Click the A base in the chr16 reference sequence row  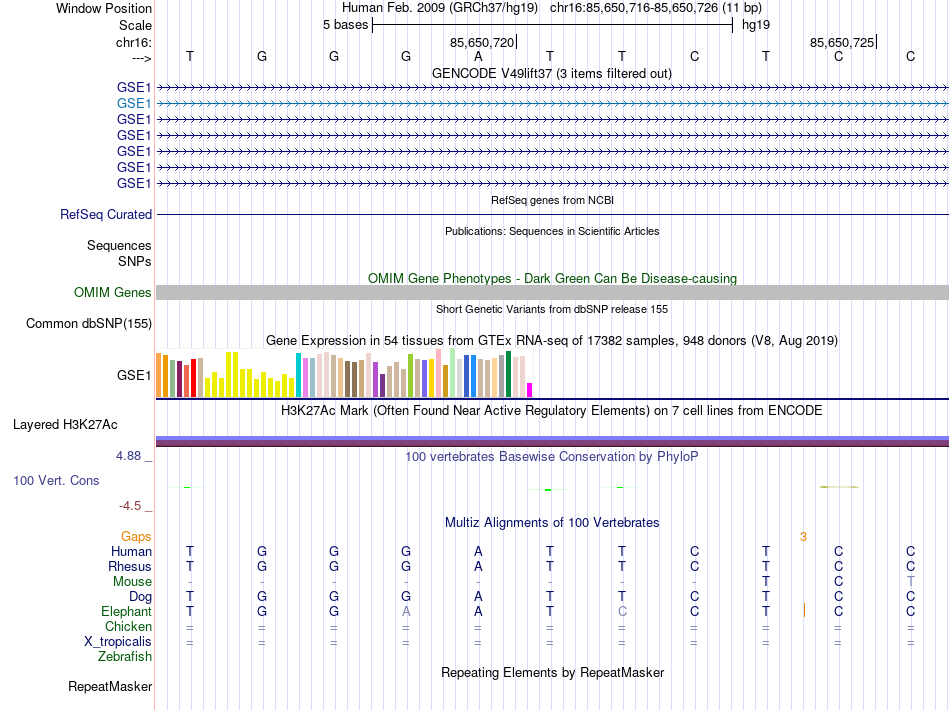[x=478, y=56]
